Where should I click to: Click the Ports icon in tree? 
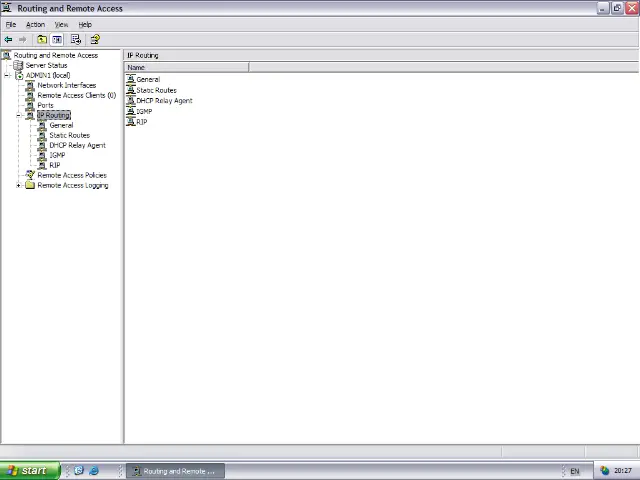[30, 105]
